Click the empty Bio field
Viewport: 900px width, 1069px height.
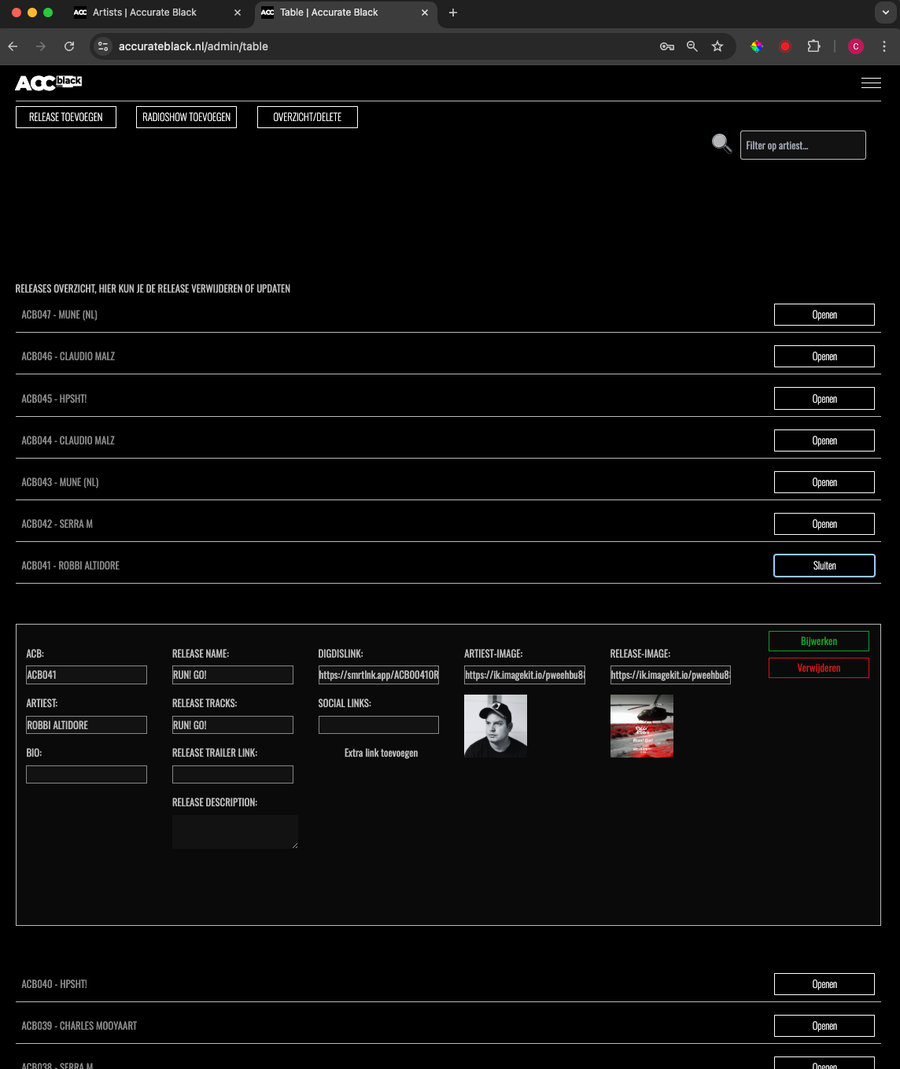(x=87, y=774)
